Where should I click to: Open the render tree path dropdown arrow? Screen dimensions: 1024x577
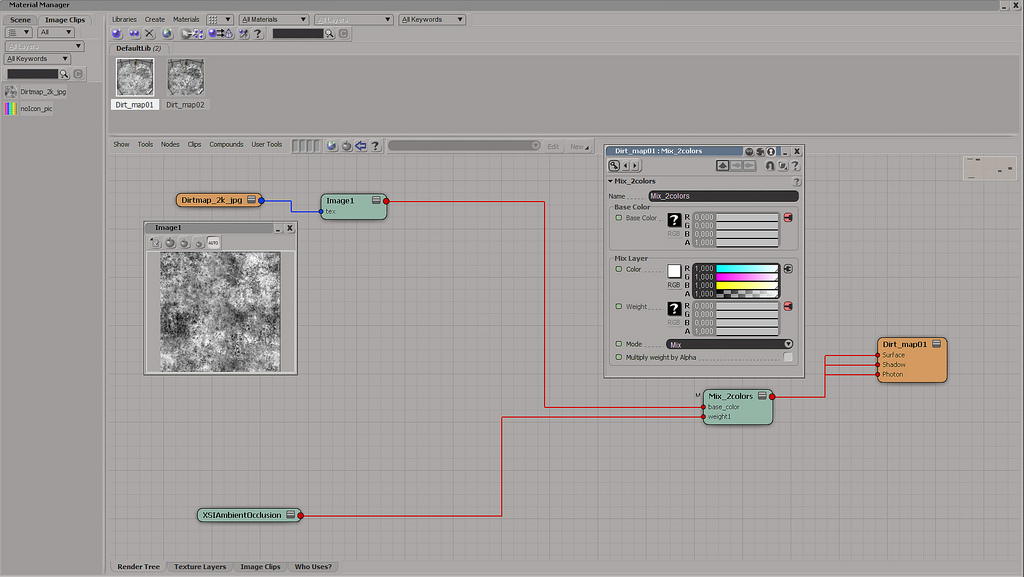point(536,145)
